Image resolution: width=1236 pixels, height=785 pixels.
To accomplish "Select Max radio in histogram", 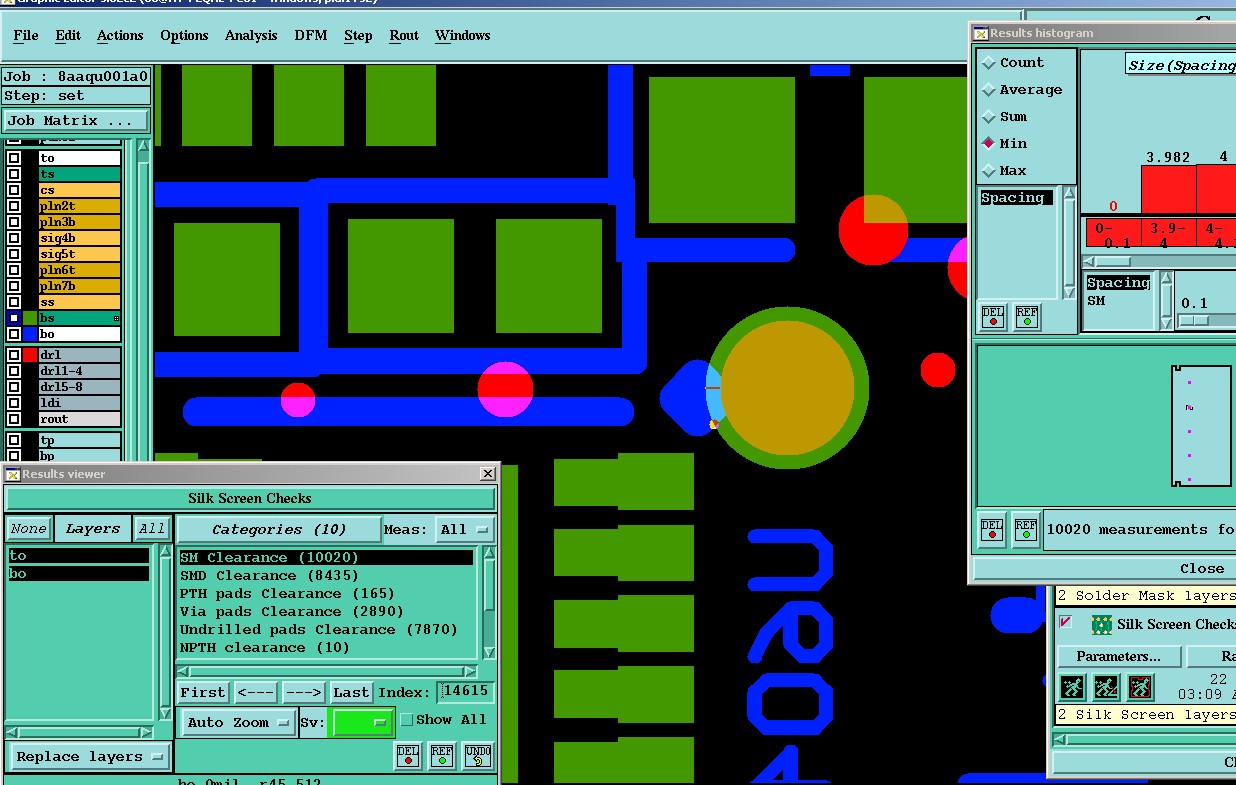I will point(989,170).
